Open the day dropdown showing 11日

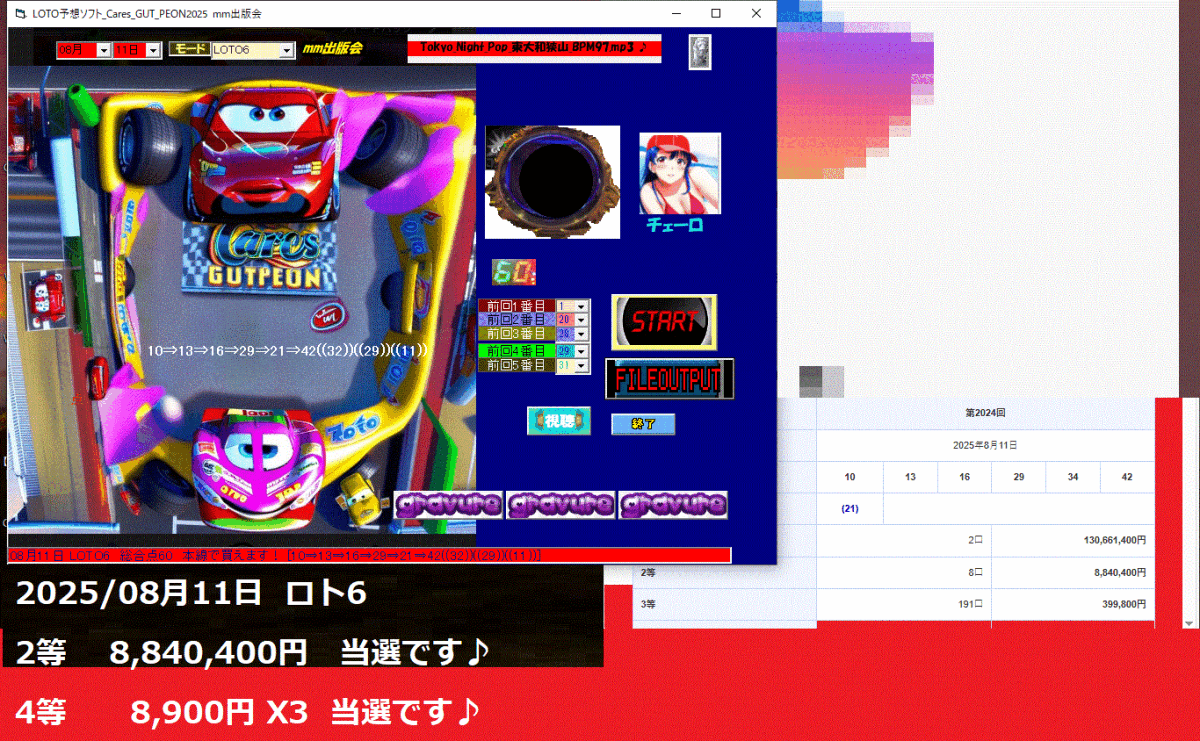153,49
